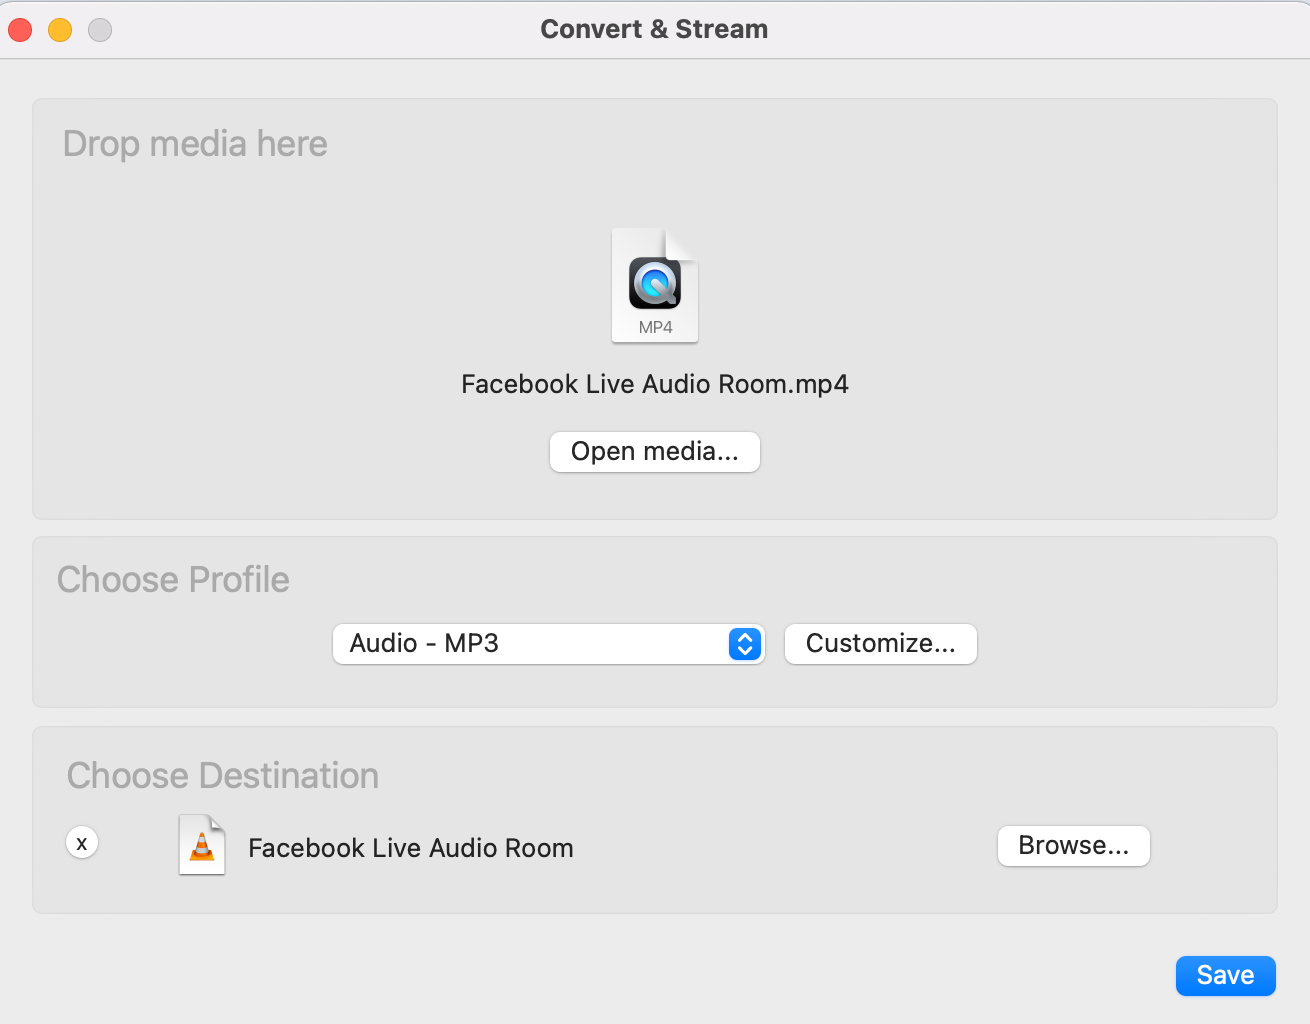1310x1024 pixels.
Task: Click the QuickTime logo on the MP4 file icon
Action: tap(655, 283)
